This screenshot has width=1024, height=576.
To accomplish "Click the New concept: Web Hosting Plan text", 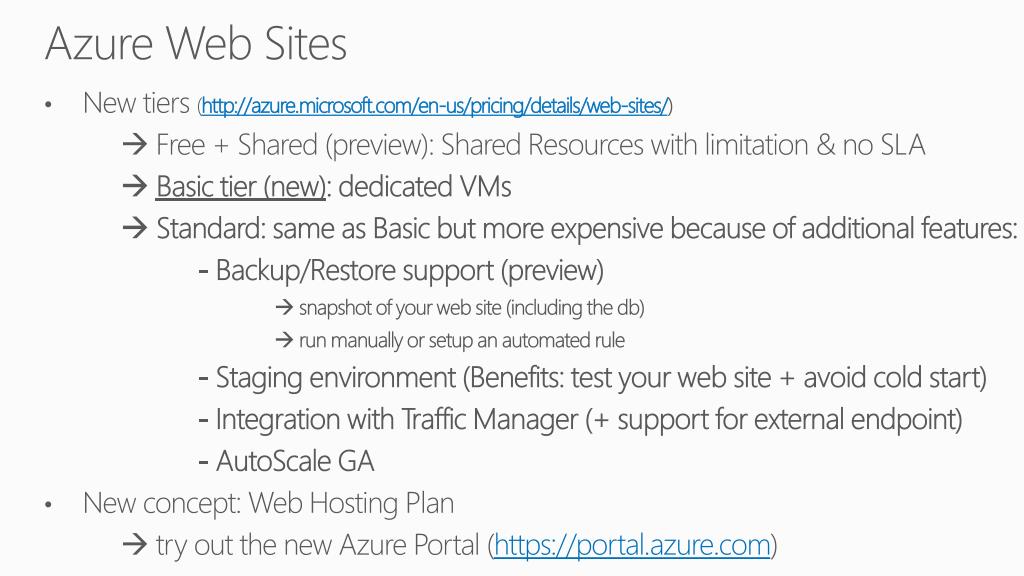I will (x=268, y=504).
